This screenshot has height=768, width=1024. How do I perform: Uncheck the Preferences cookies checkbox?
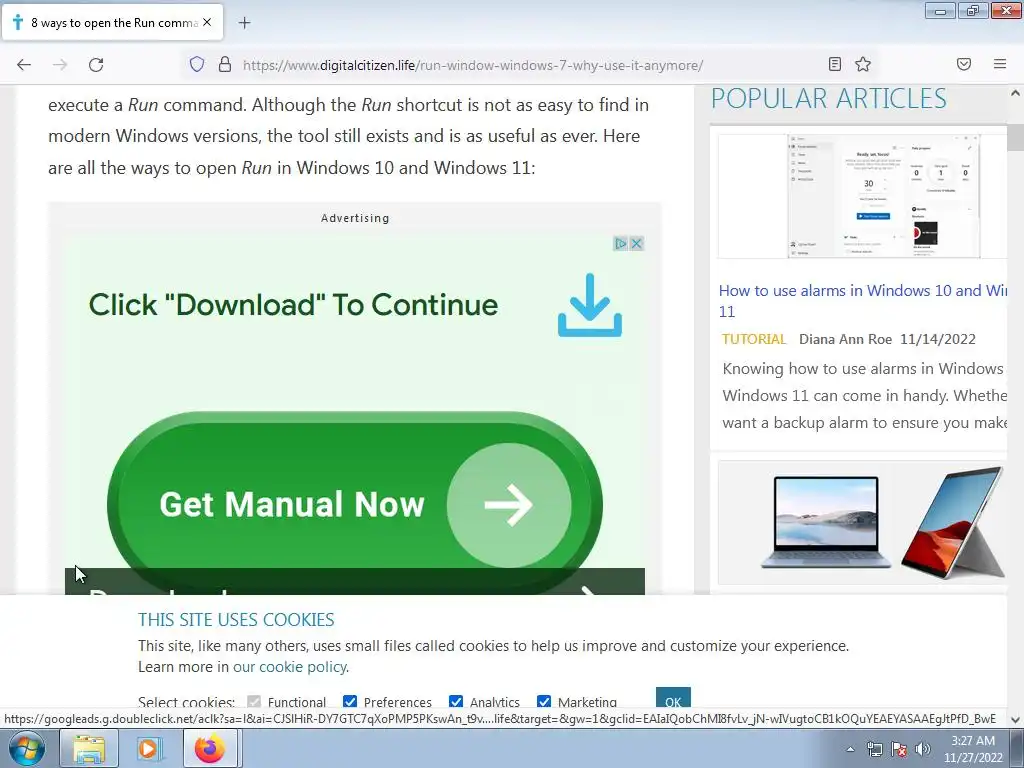click(350, 702)
